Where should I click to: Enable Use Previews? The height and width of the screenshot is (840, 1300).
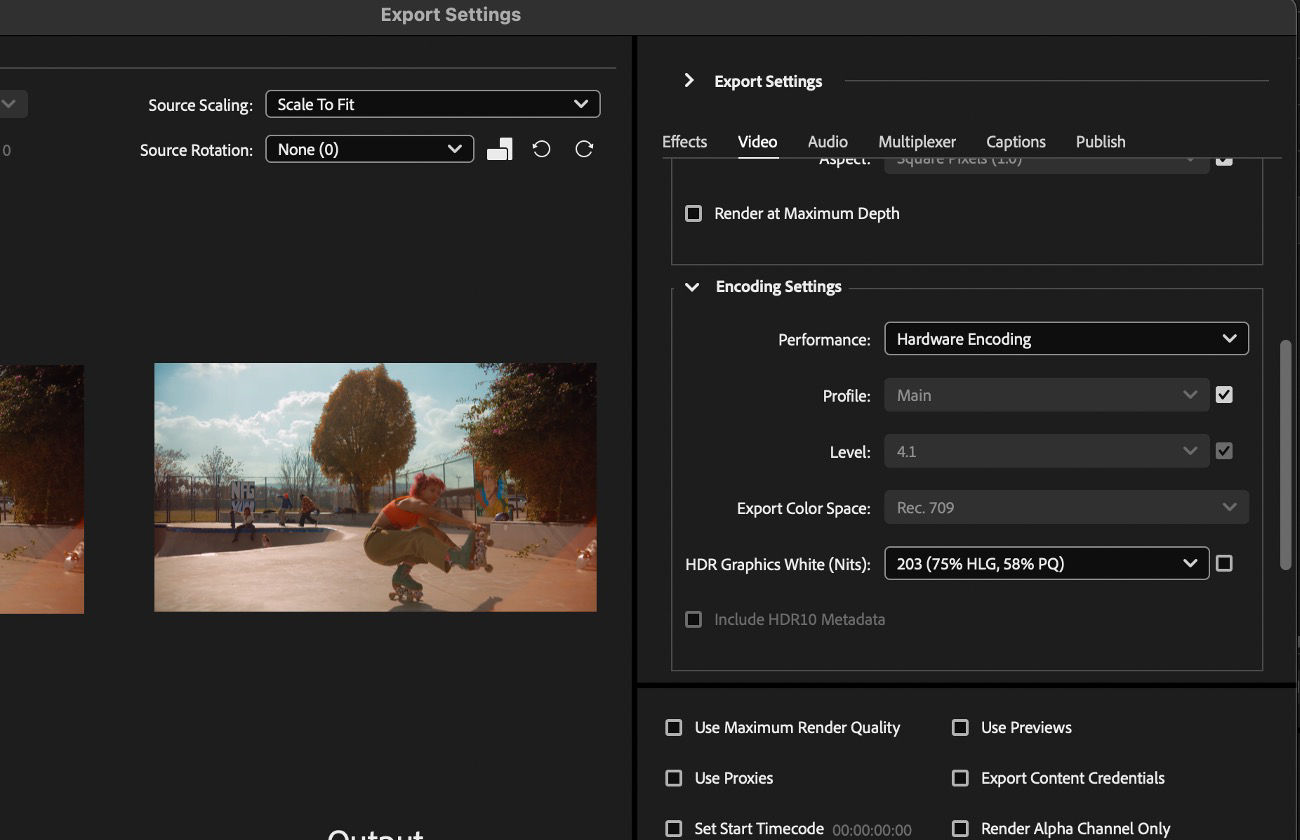(x=960, y=727)
